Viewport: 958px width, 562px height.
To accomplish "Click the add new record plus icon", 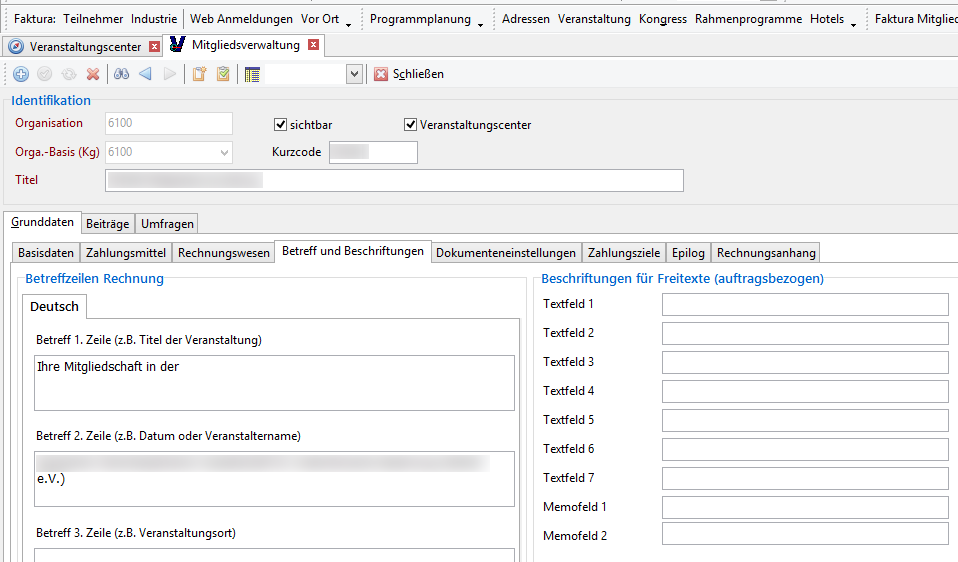I will [21, 74].
